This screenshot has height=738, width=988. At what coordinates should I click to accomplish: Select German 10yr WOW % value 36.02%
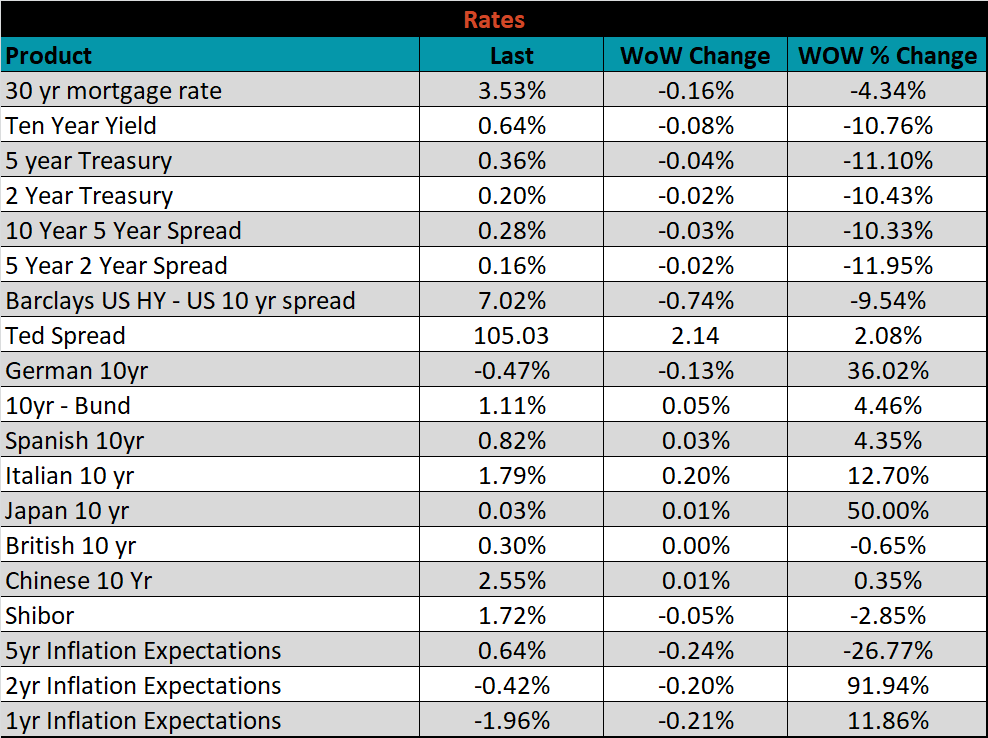887,371
